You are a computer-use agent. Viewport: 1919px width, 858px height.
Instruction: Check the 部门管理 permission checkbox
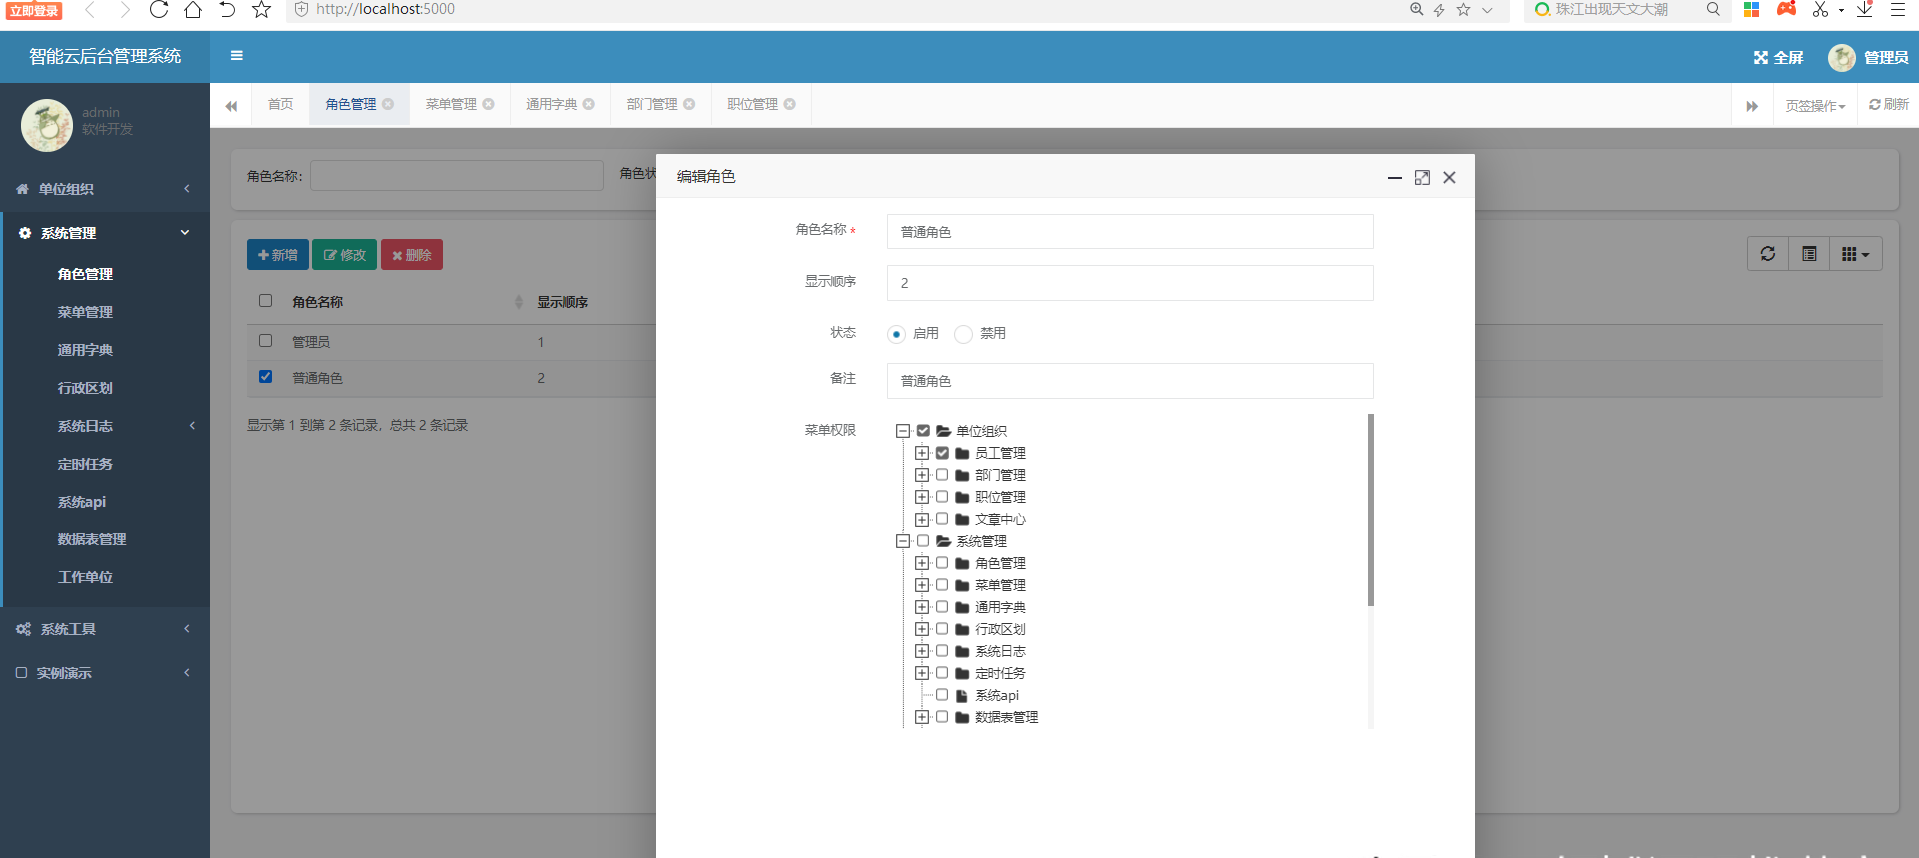point(942,475)
